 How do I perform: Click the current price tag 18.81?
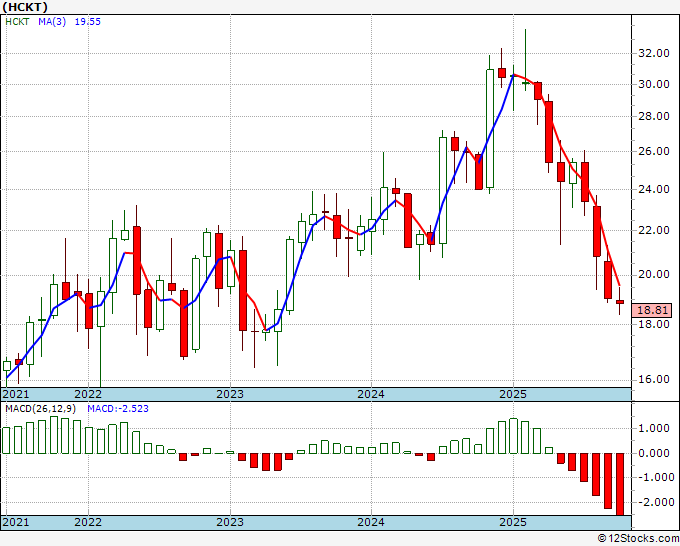(x=652, y=310)
